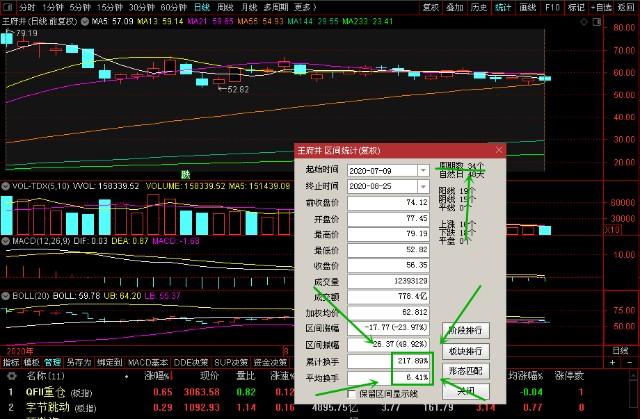Sort the list by the 涨幅% column header
The height and width of the screenshot is (419, 640).
pos(159,376)
